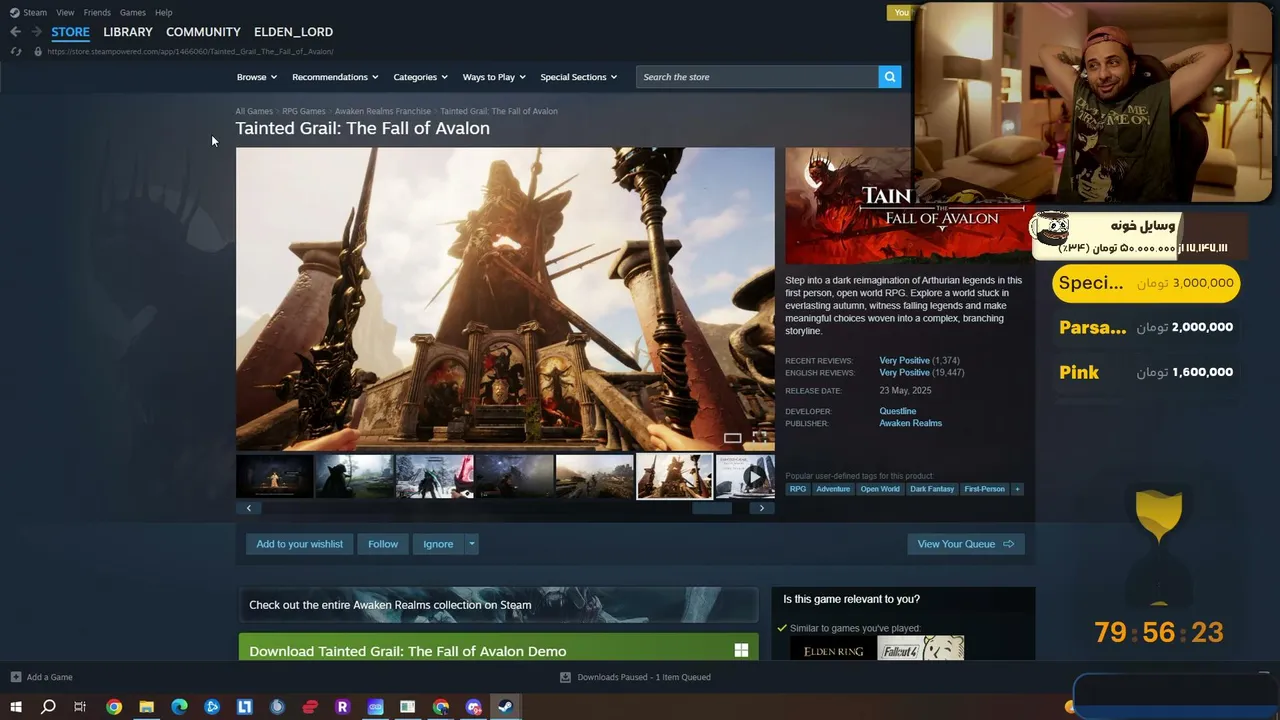Open the RPG Games breadcrumb

tap(304, 111)
